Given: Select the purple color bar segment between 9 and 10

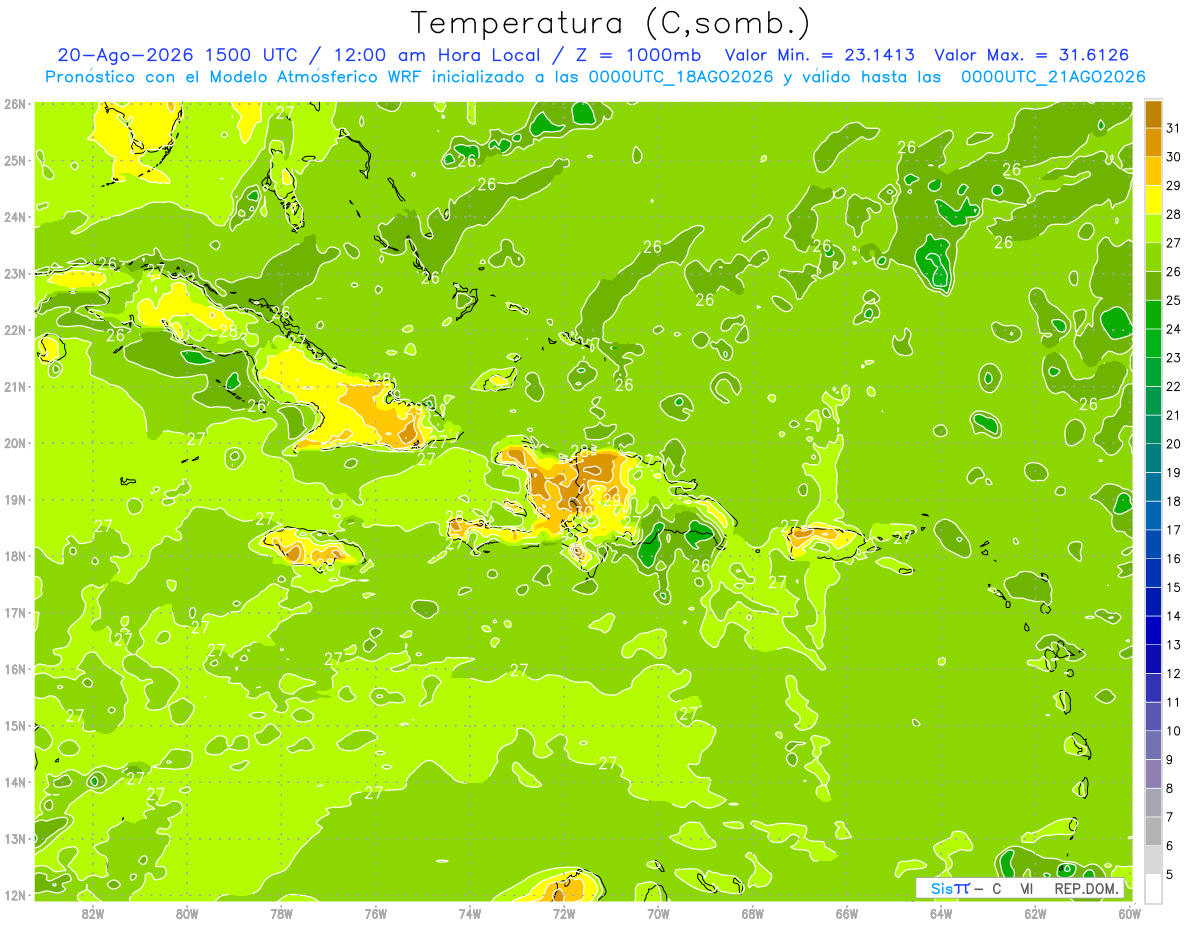Looking at the screenshot, I should click(x=1153, y=745).
